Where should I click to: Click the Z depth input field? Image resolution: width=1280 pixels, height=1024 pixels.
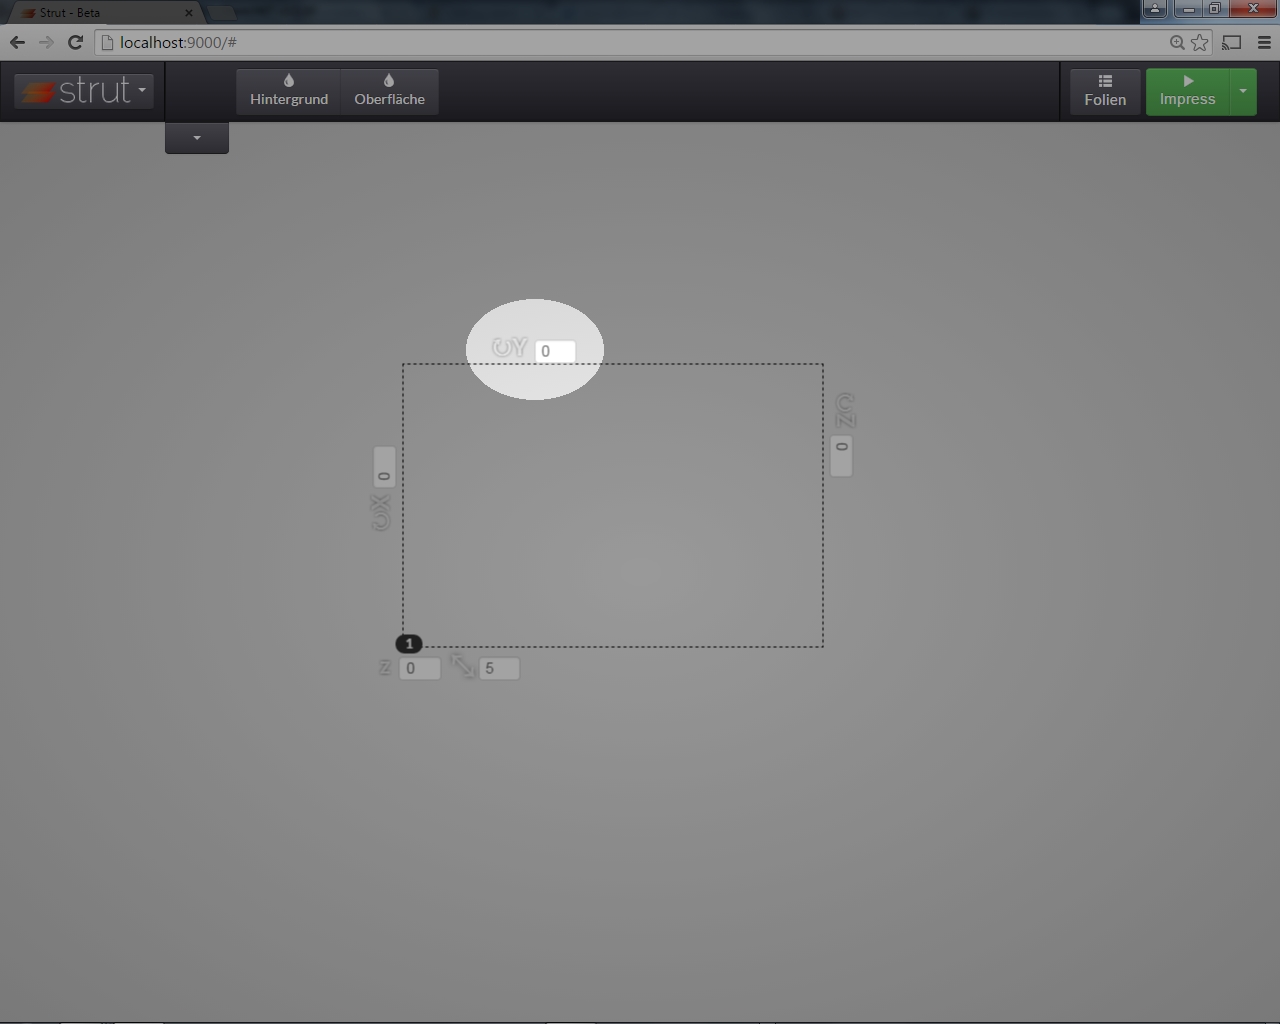tap(419, 668)
